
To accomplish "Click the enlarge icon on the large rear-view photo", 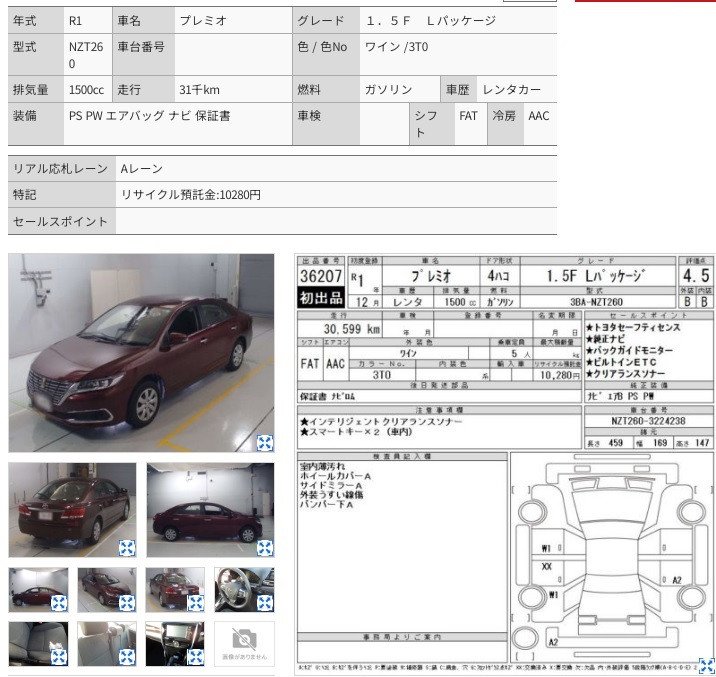I will 127,548.
